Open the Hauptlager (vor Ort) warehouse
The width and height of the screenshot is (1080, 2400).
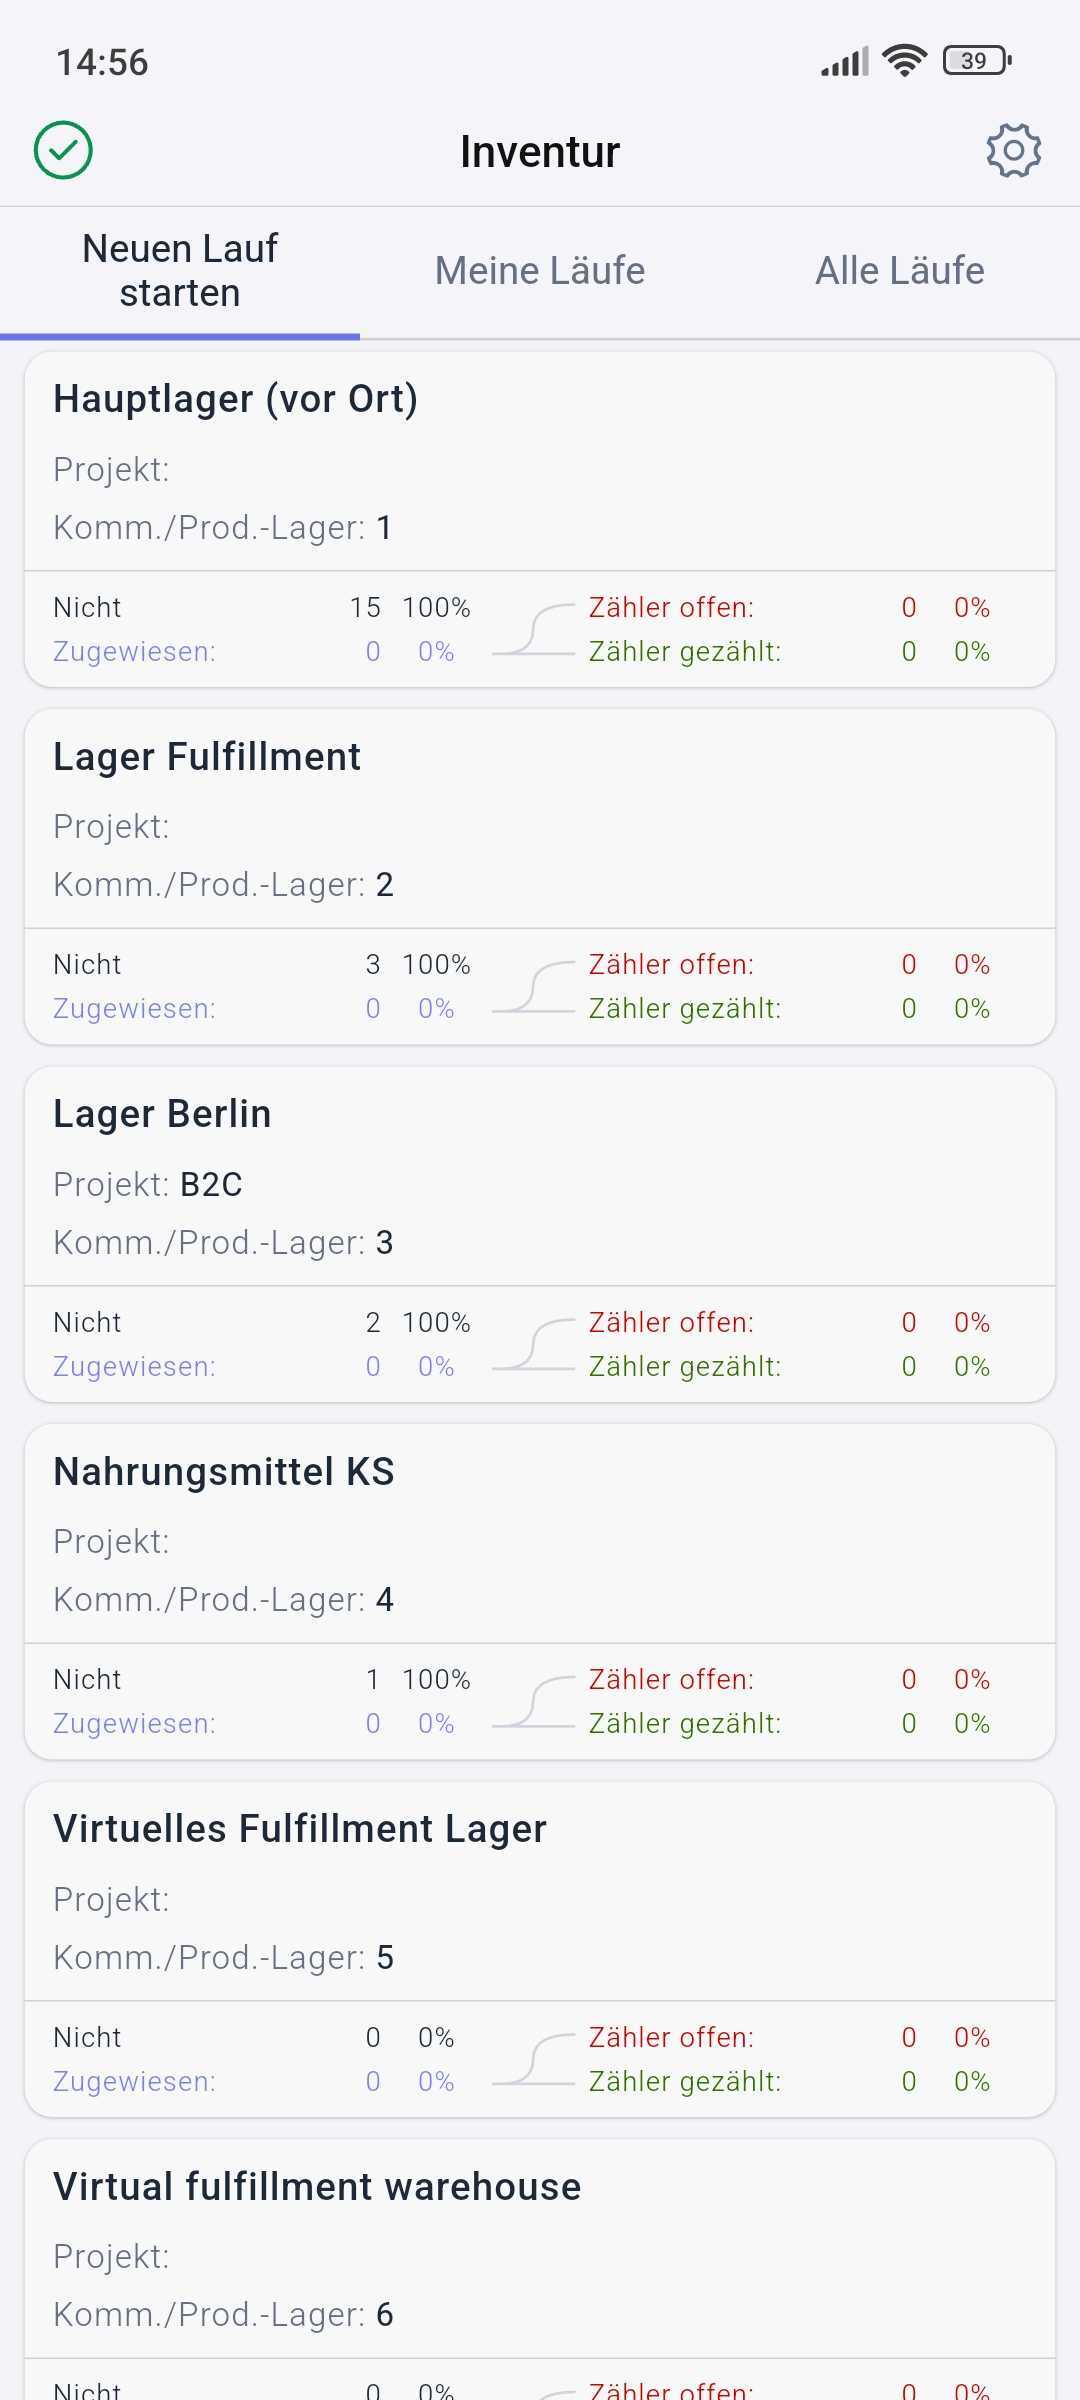pos(236,399)
